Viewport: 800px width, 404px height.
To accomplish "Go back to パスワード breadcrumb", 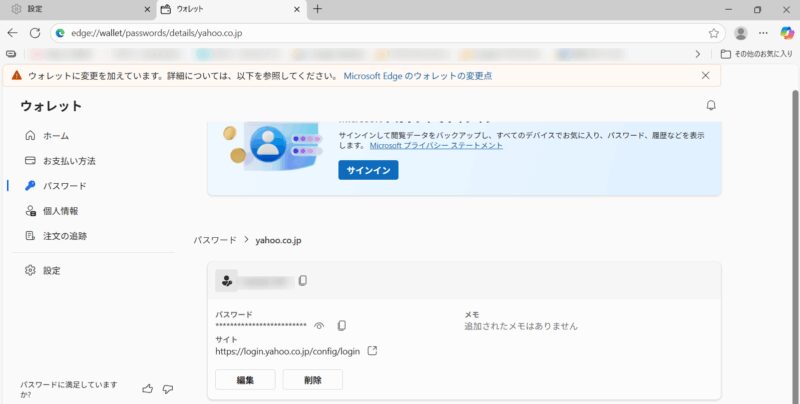I will (x=215, y=240).
